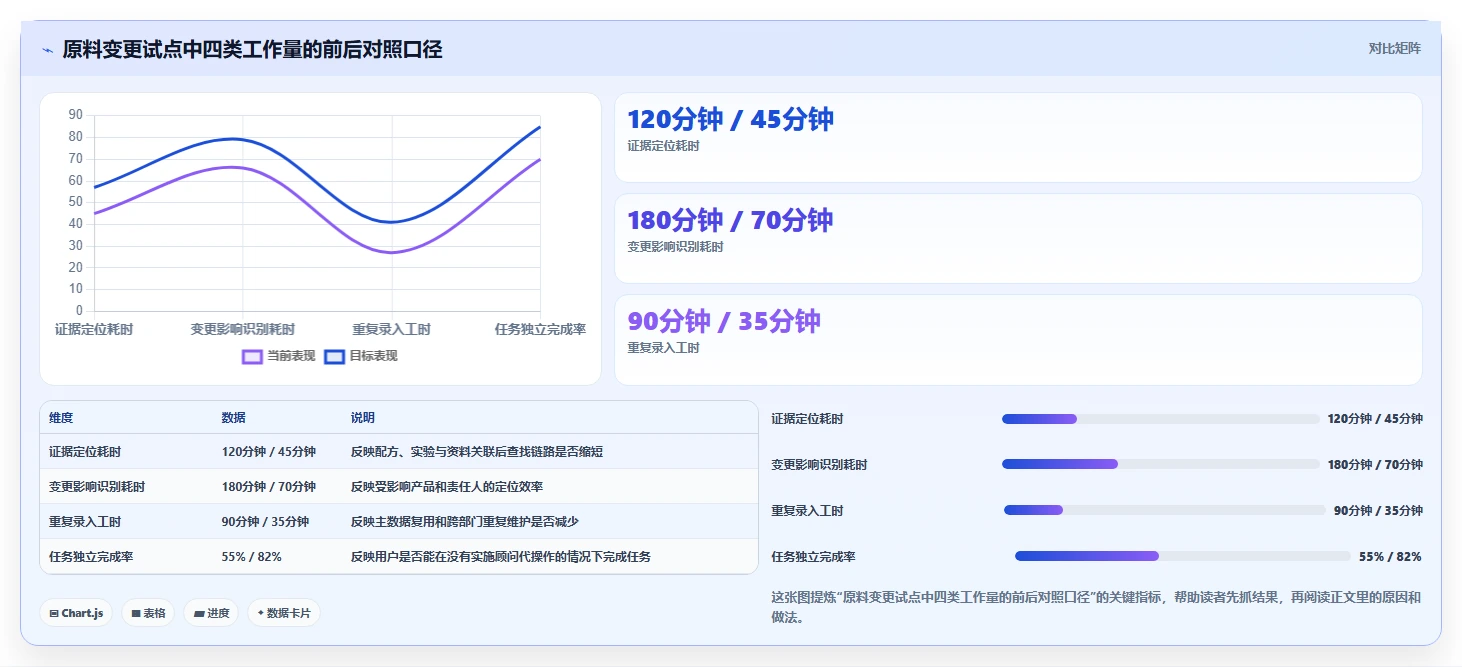
Task: Select the 进度 tag chip
Action: coord(211,613)
